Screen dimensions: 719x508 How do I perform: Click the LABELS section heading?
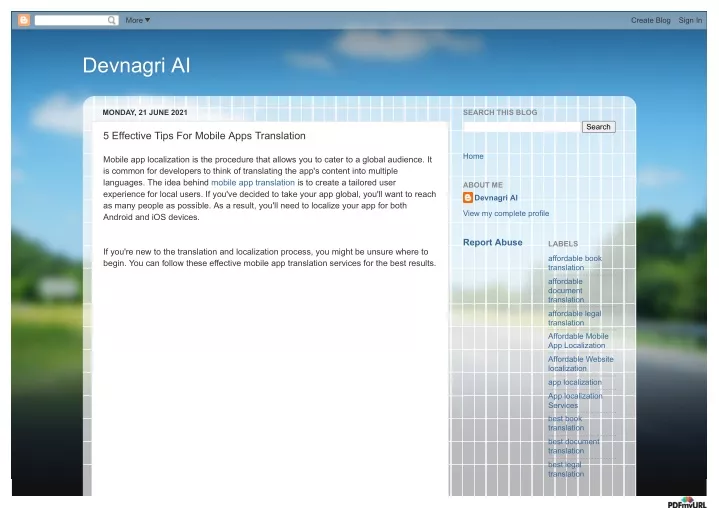(x=563, y=243)
